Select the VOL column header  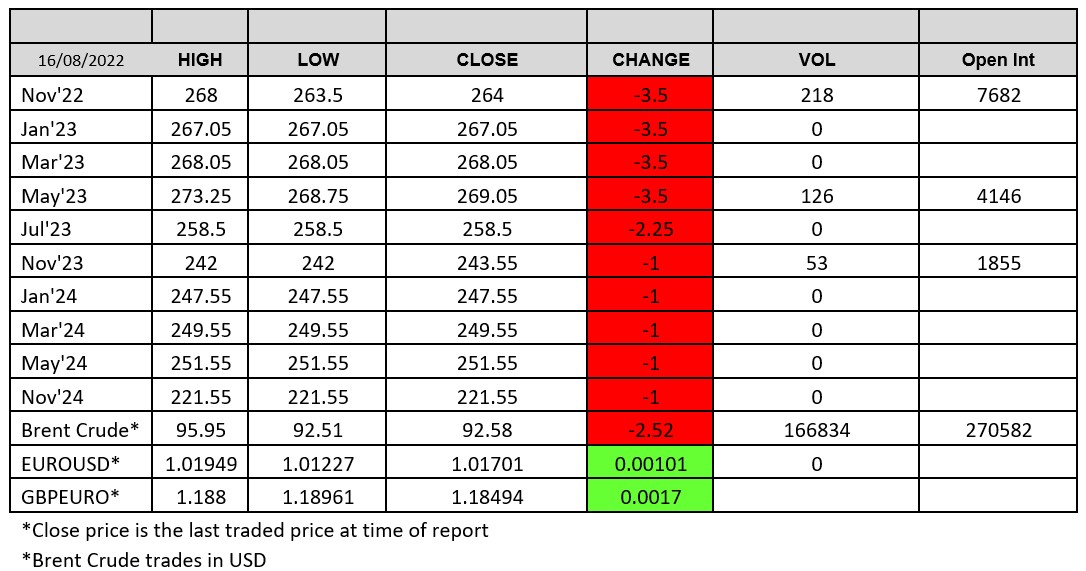(816, 60)
